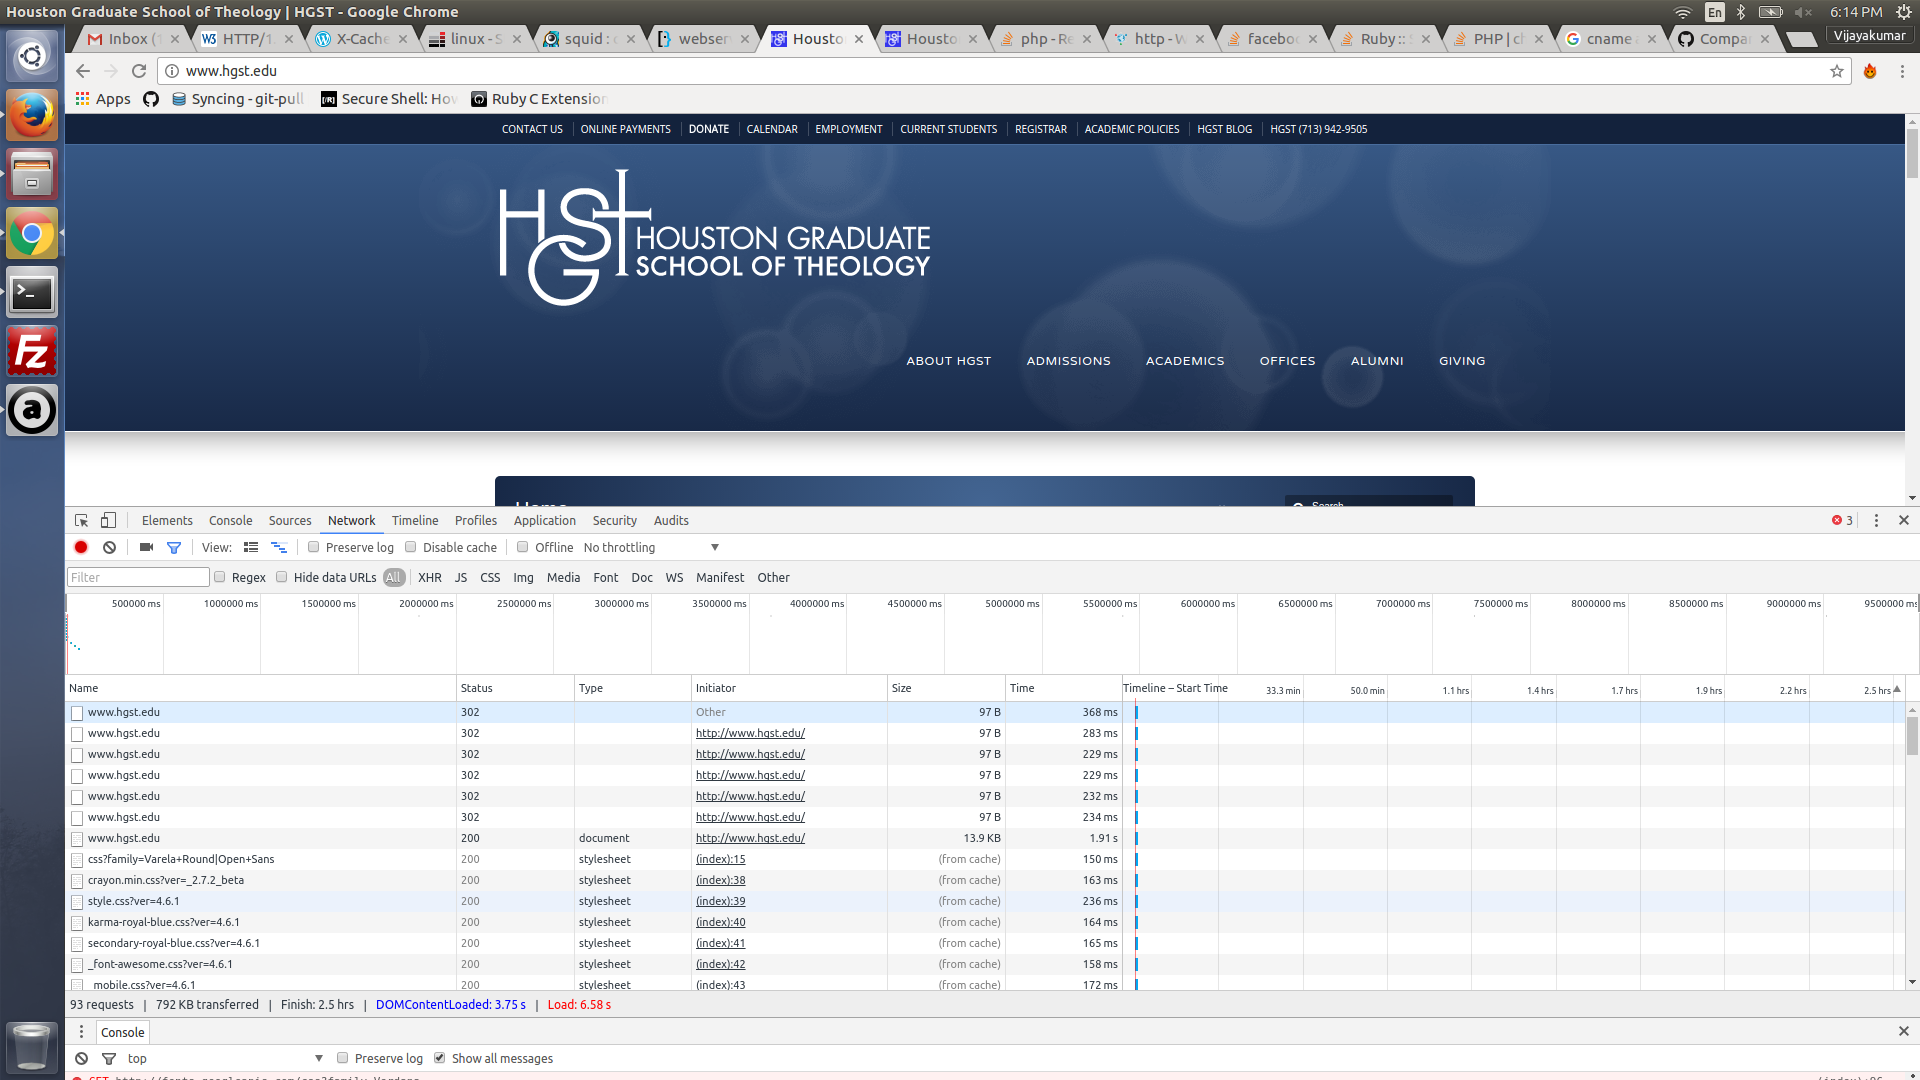1920x1080 pixels.
Task: Open the Console tab in DevTools
Action: tap(230, 520)
